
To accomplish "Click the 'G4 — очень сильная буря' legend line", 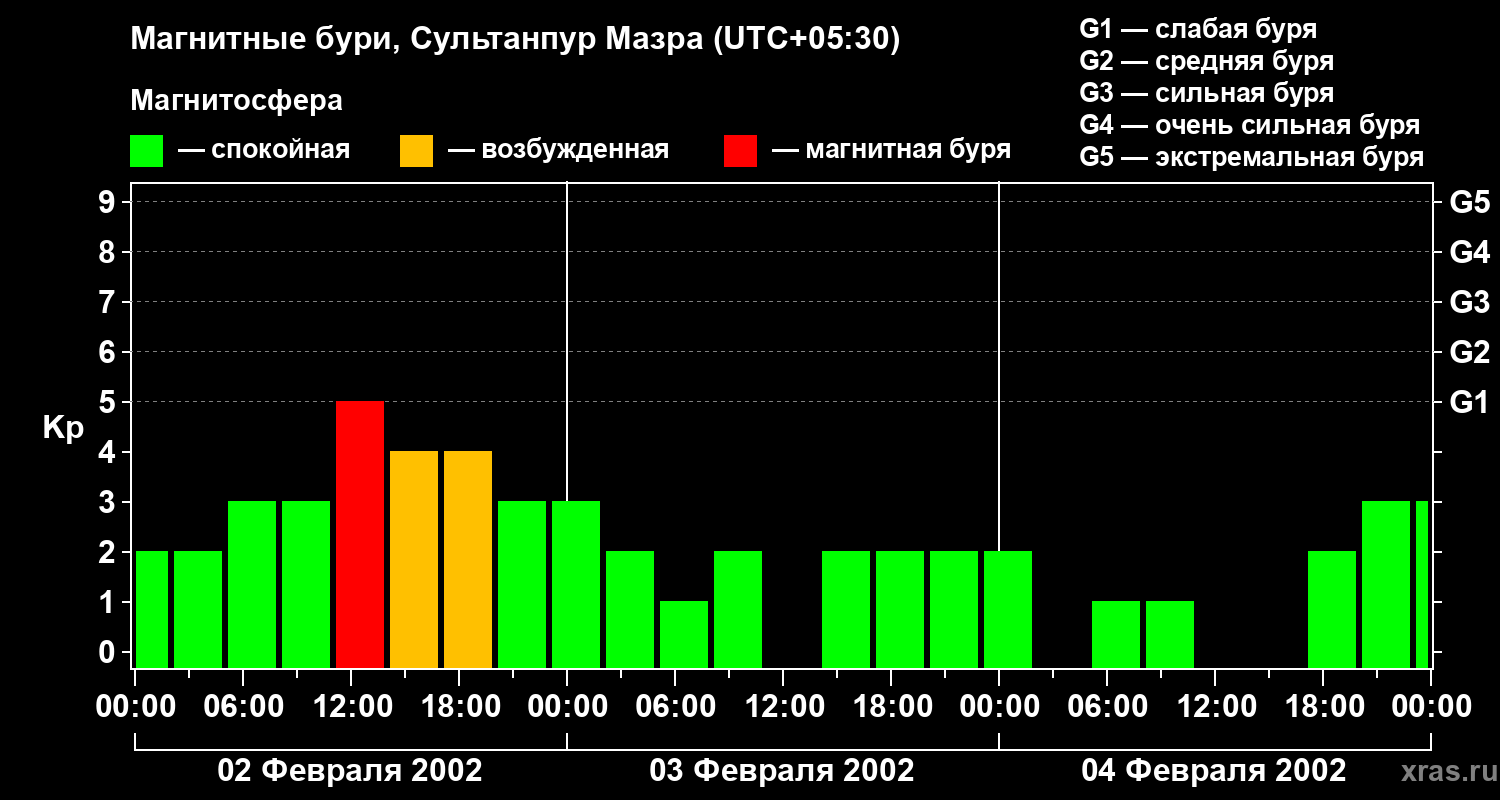I will (x=1250, y=125).
